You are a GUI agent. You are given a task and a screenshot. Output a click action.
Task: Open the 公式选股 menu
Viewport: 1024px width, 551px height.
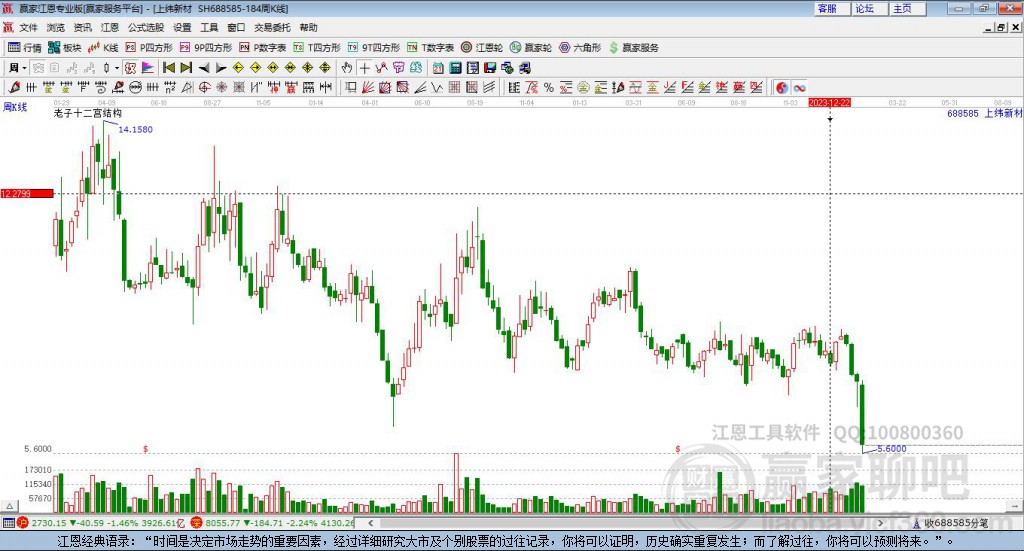(146, 27)
